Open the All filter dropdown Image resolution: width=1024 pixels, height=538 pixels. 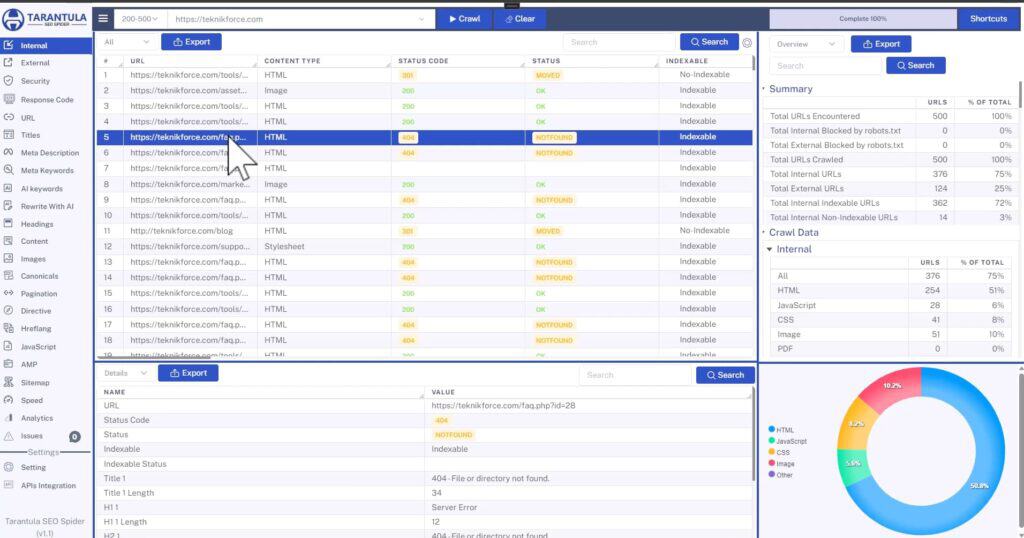coord(127,42)
